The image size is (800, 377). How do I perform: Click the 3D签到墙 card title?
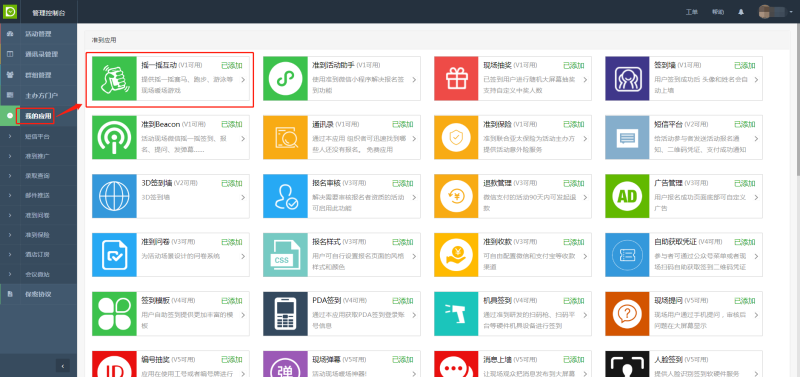(x=158, y=183)
